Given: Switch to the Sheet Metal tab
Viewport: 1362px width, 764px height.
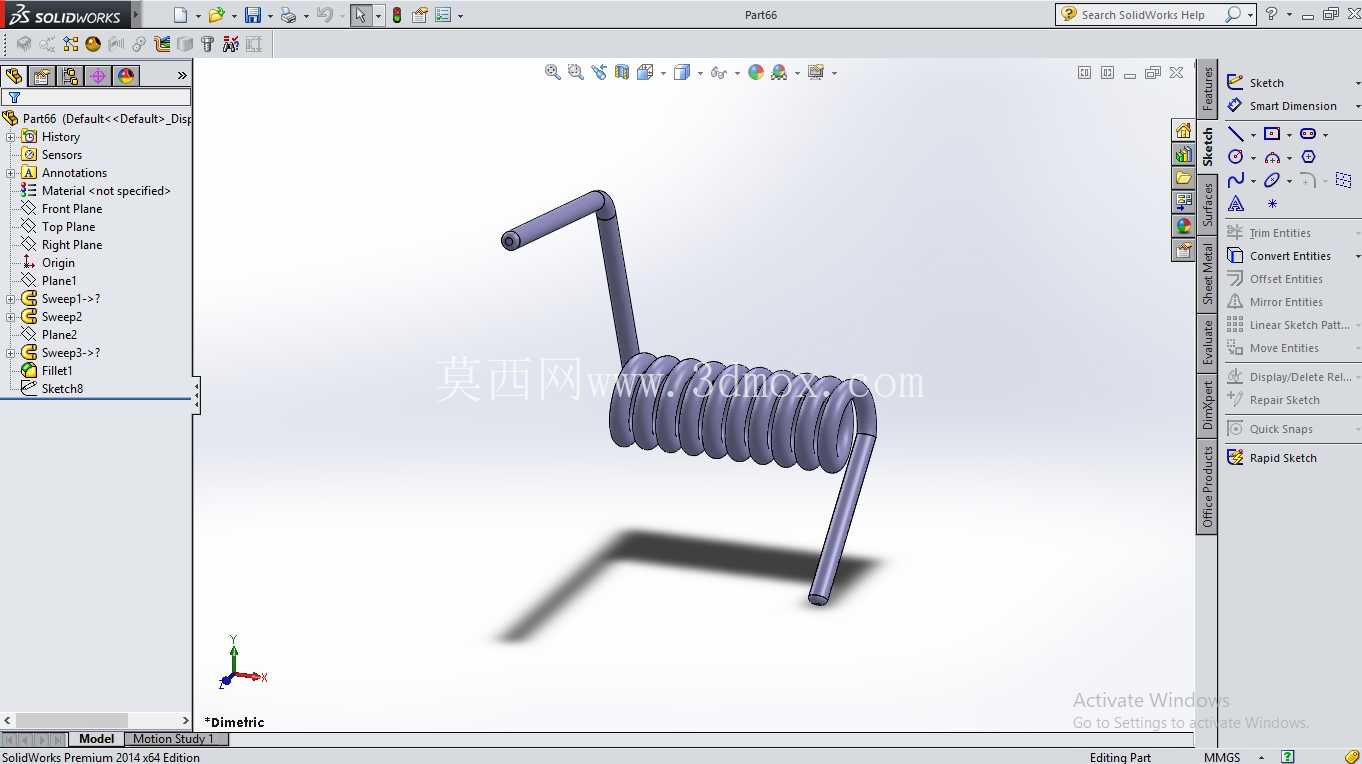Looking at the screenshot, I should tap(1207, 275).
